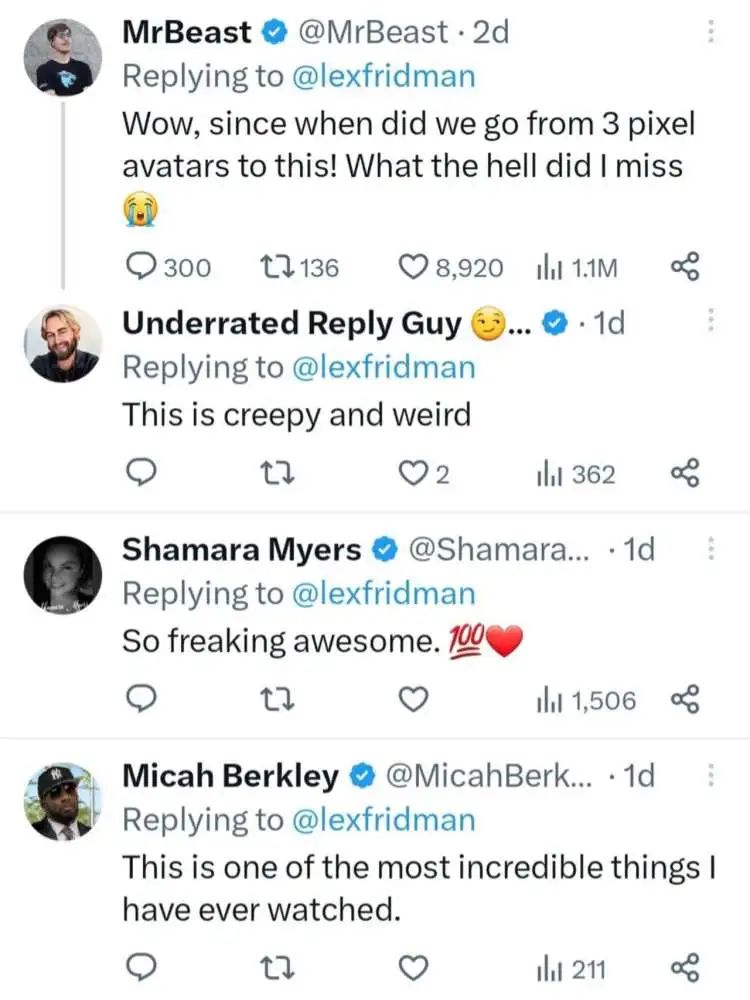The height and width of the screenshot is (1000, 750).
Task: Retweet Micah Berkley's reply
Action: click(x=272, y=967)
